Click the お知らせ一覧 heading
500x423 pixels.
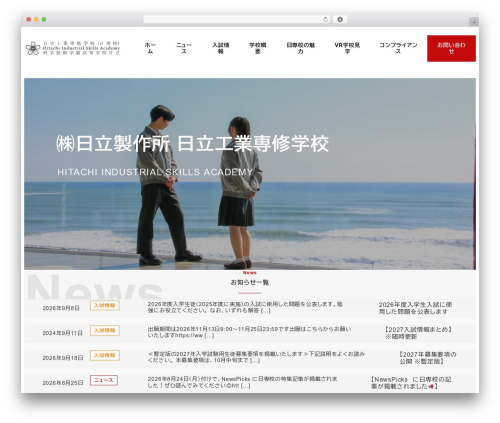pos(250,282)
